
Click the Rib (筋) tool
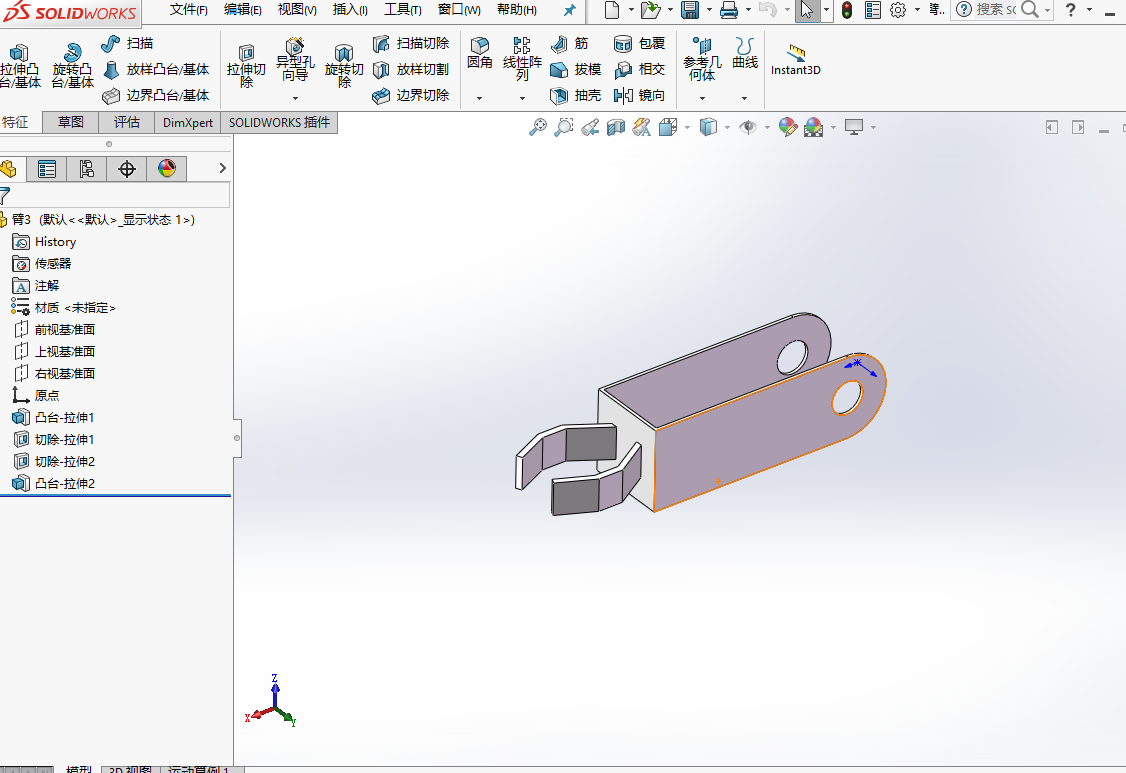point(569,44)
